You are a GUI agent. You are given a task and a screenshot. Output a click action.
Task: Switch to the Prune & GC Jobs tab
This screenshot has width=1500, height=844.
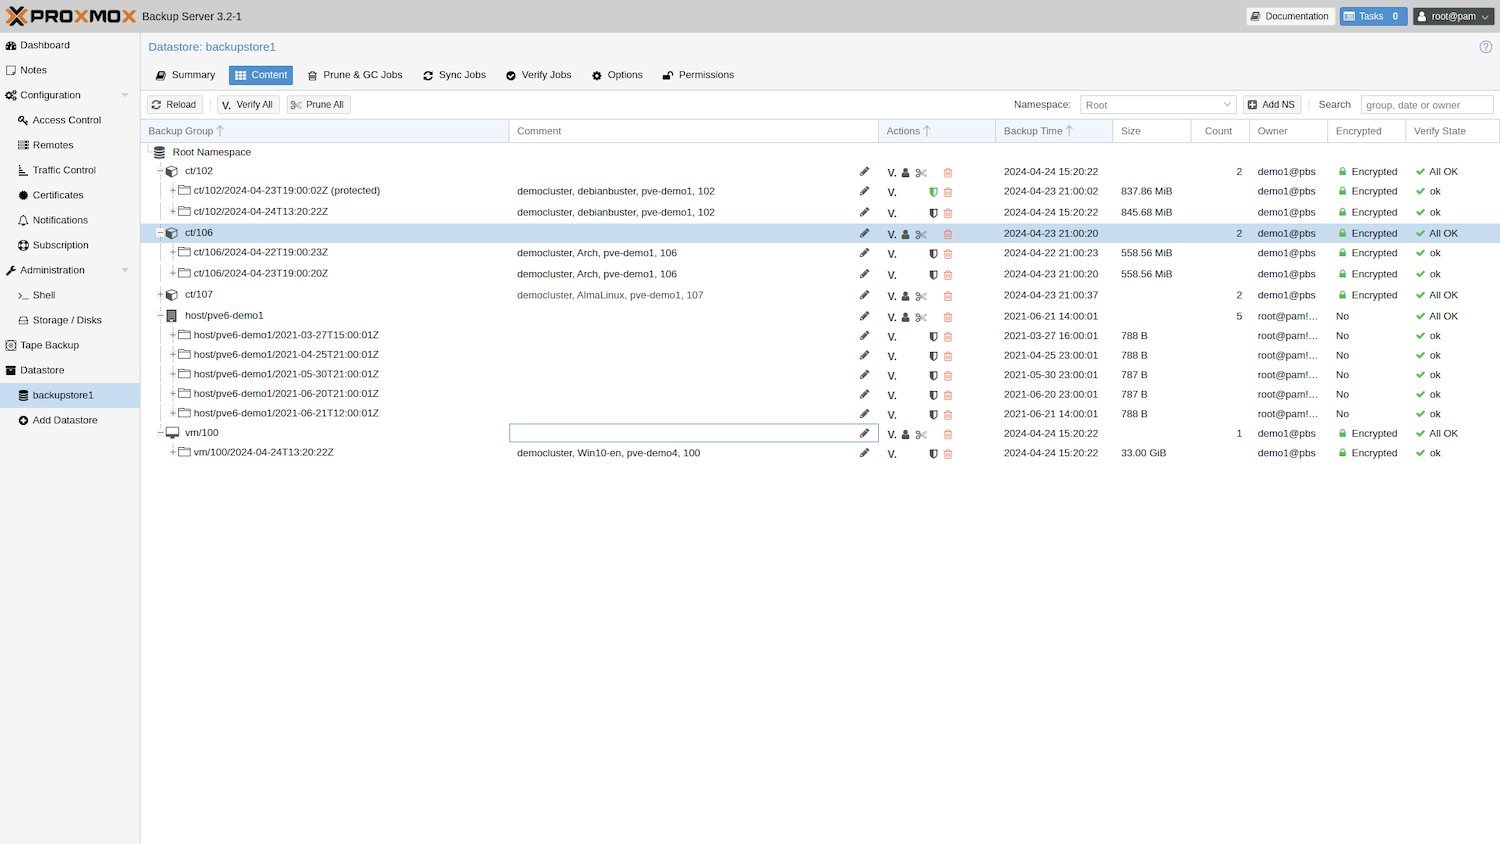[355, 74]
